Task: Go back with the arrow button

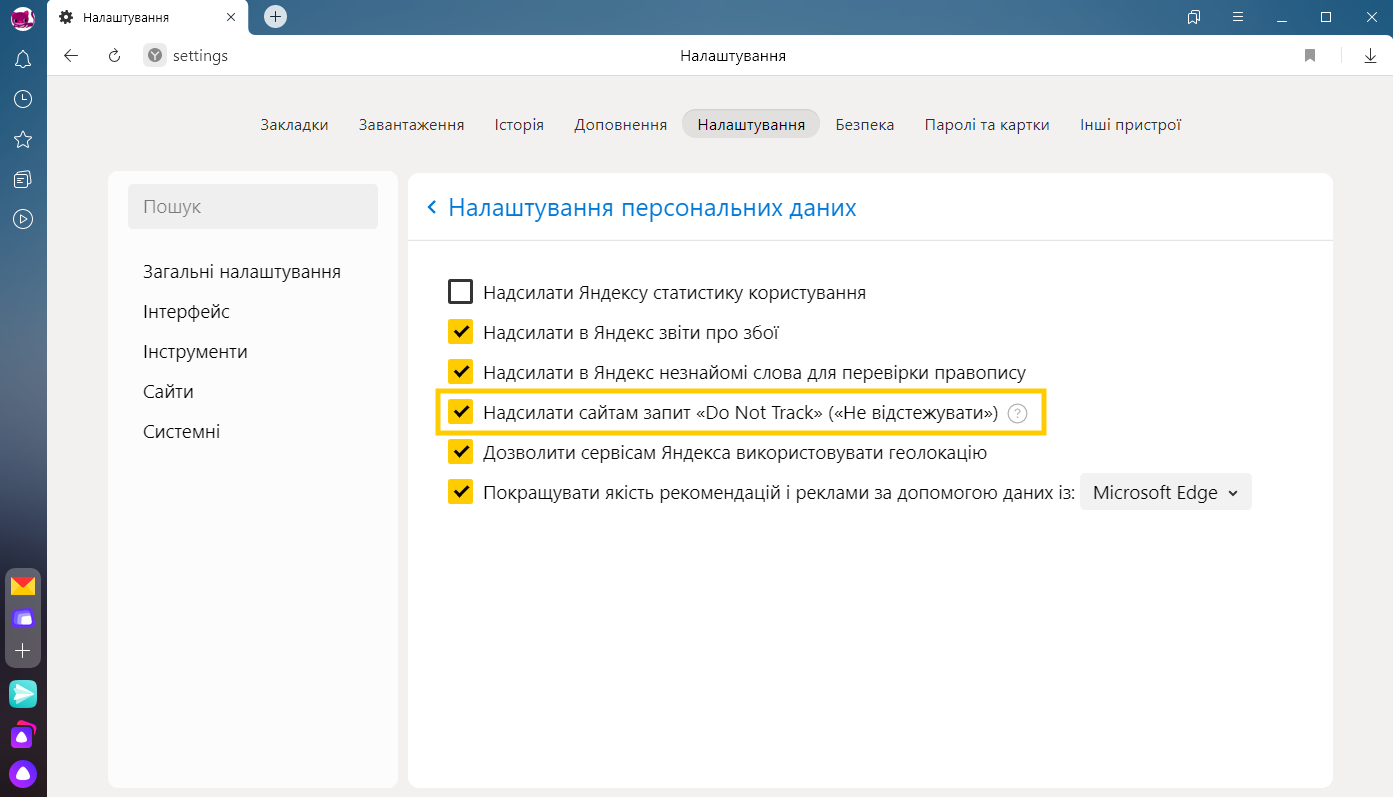Action: [x=71, y=56]
